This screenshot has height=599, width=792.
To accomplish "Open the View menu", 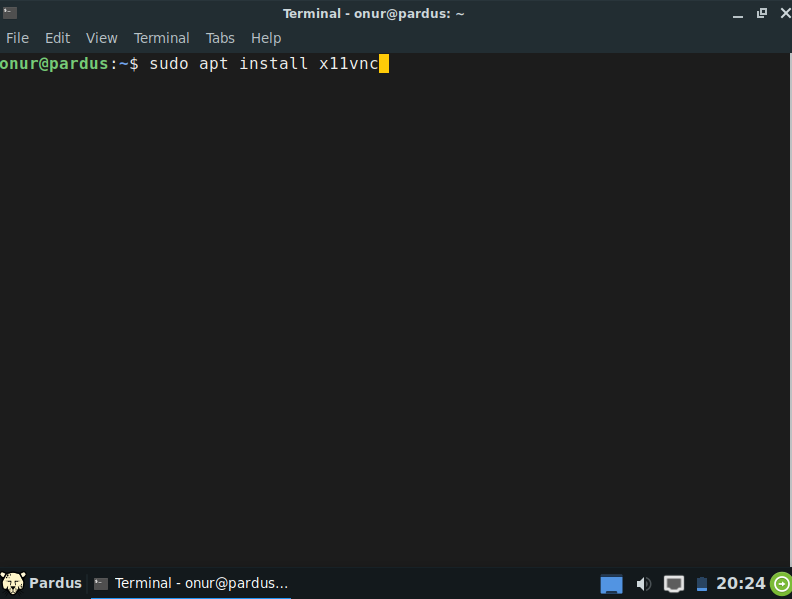I will 101,38.
